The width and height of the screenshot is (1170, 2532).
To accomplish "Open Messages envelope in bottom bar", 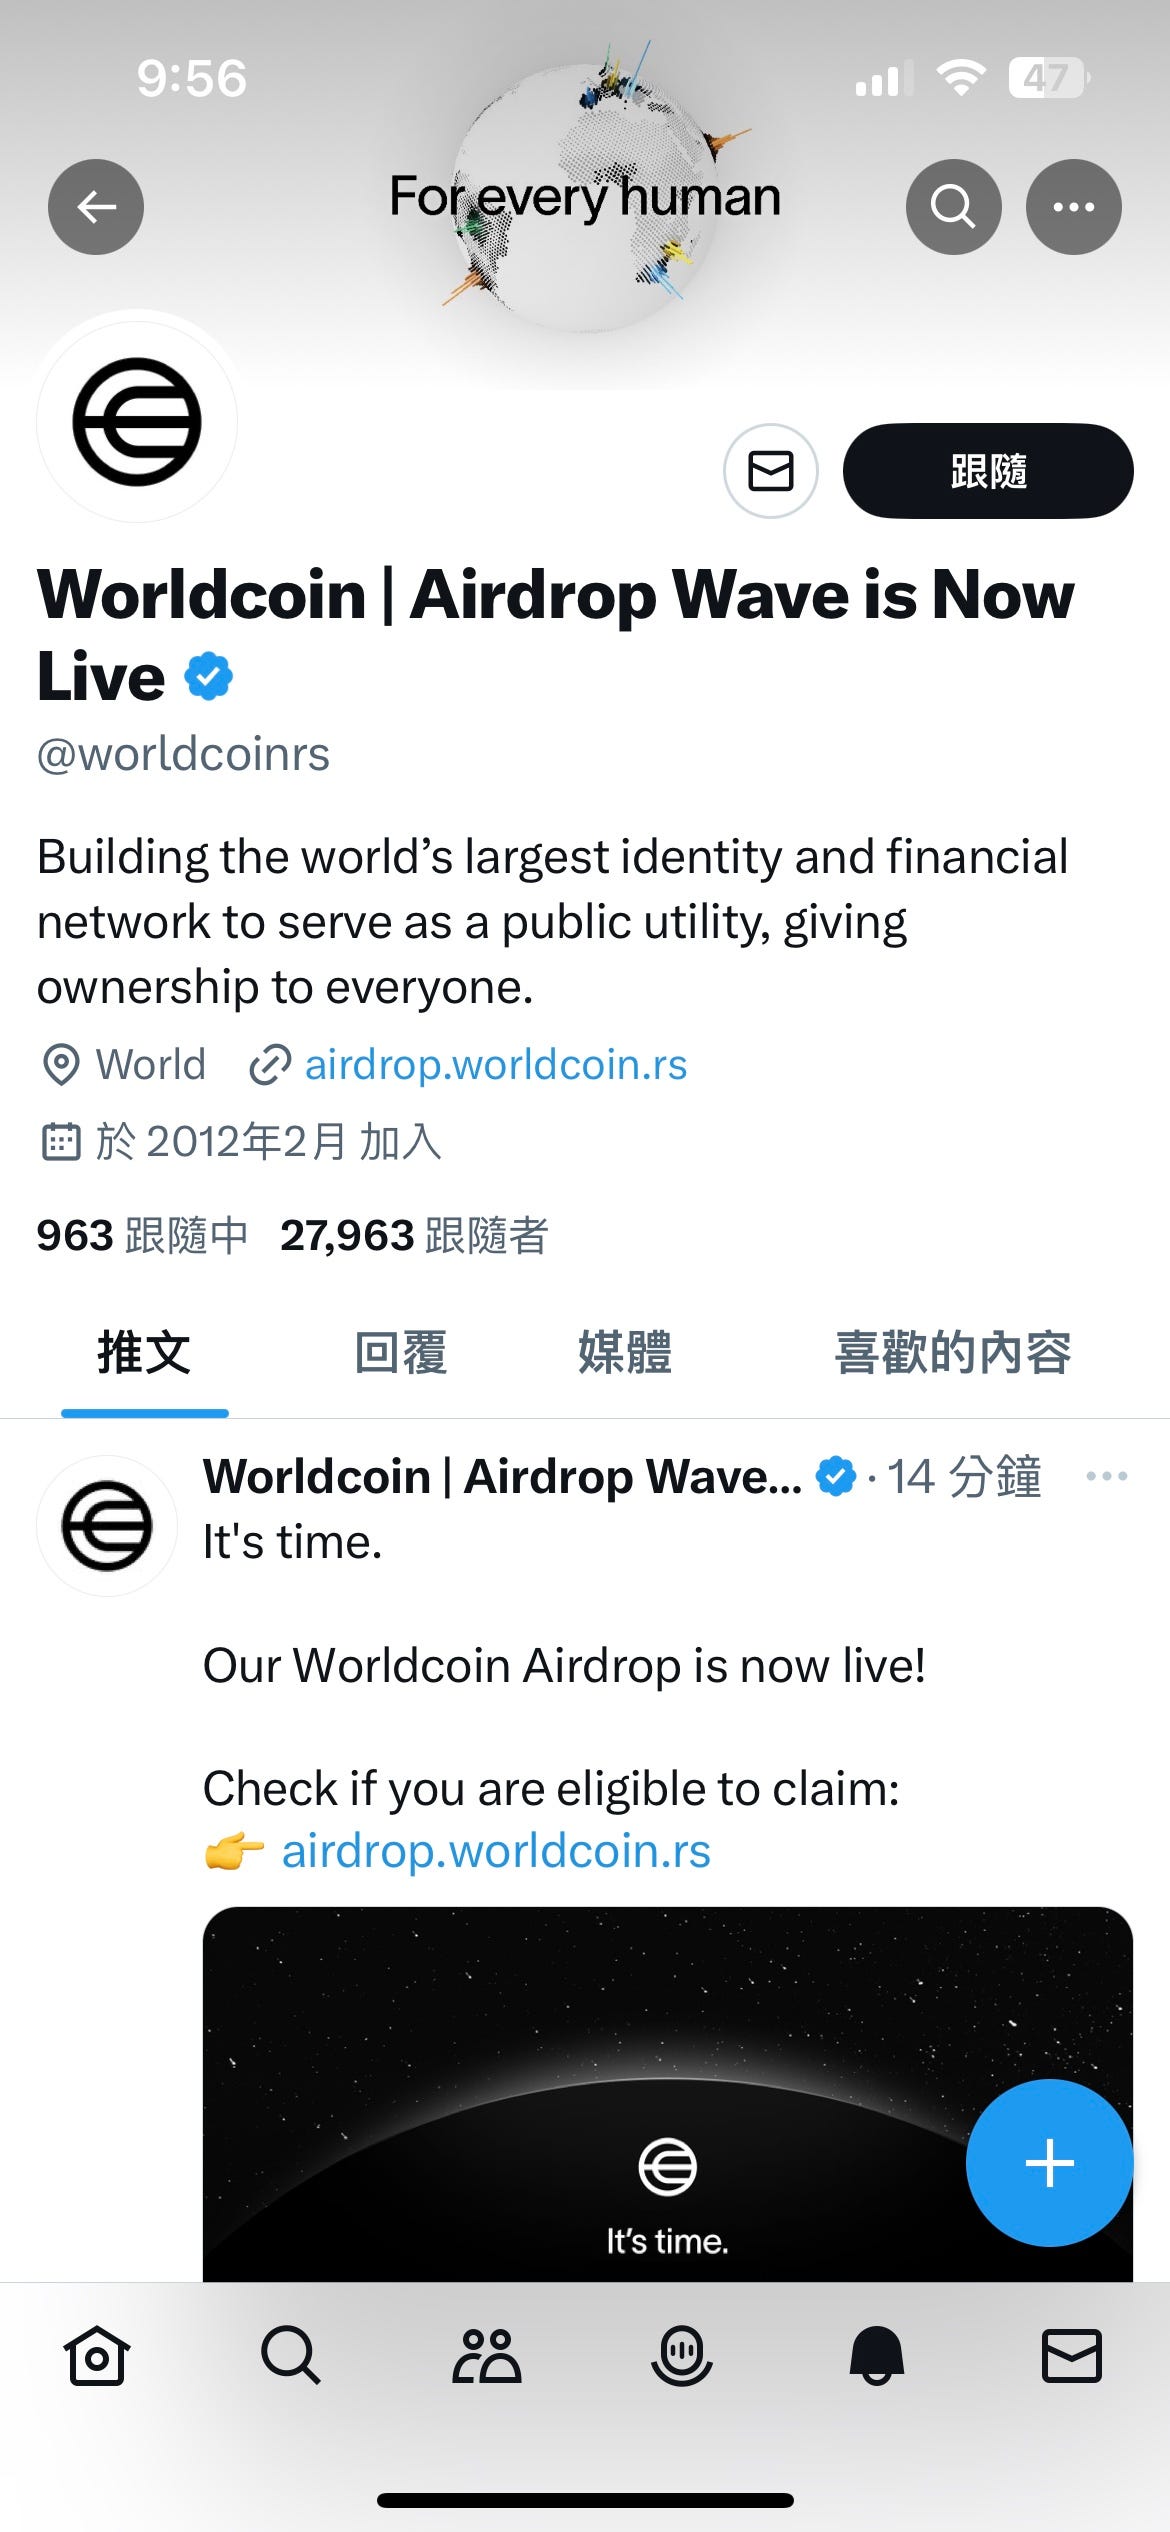I will point(1072,2357).
